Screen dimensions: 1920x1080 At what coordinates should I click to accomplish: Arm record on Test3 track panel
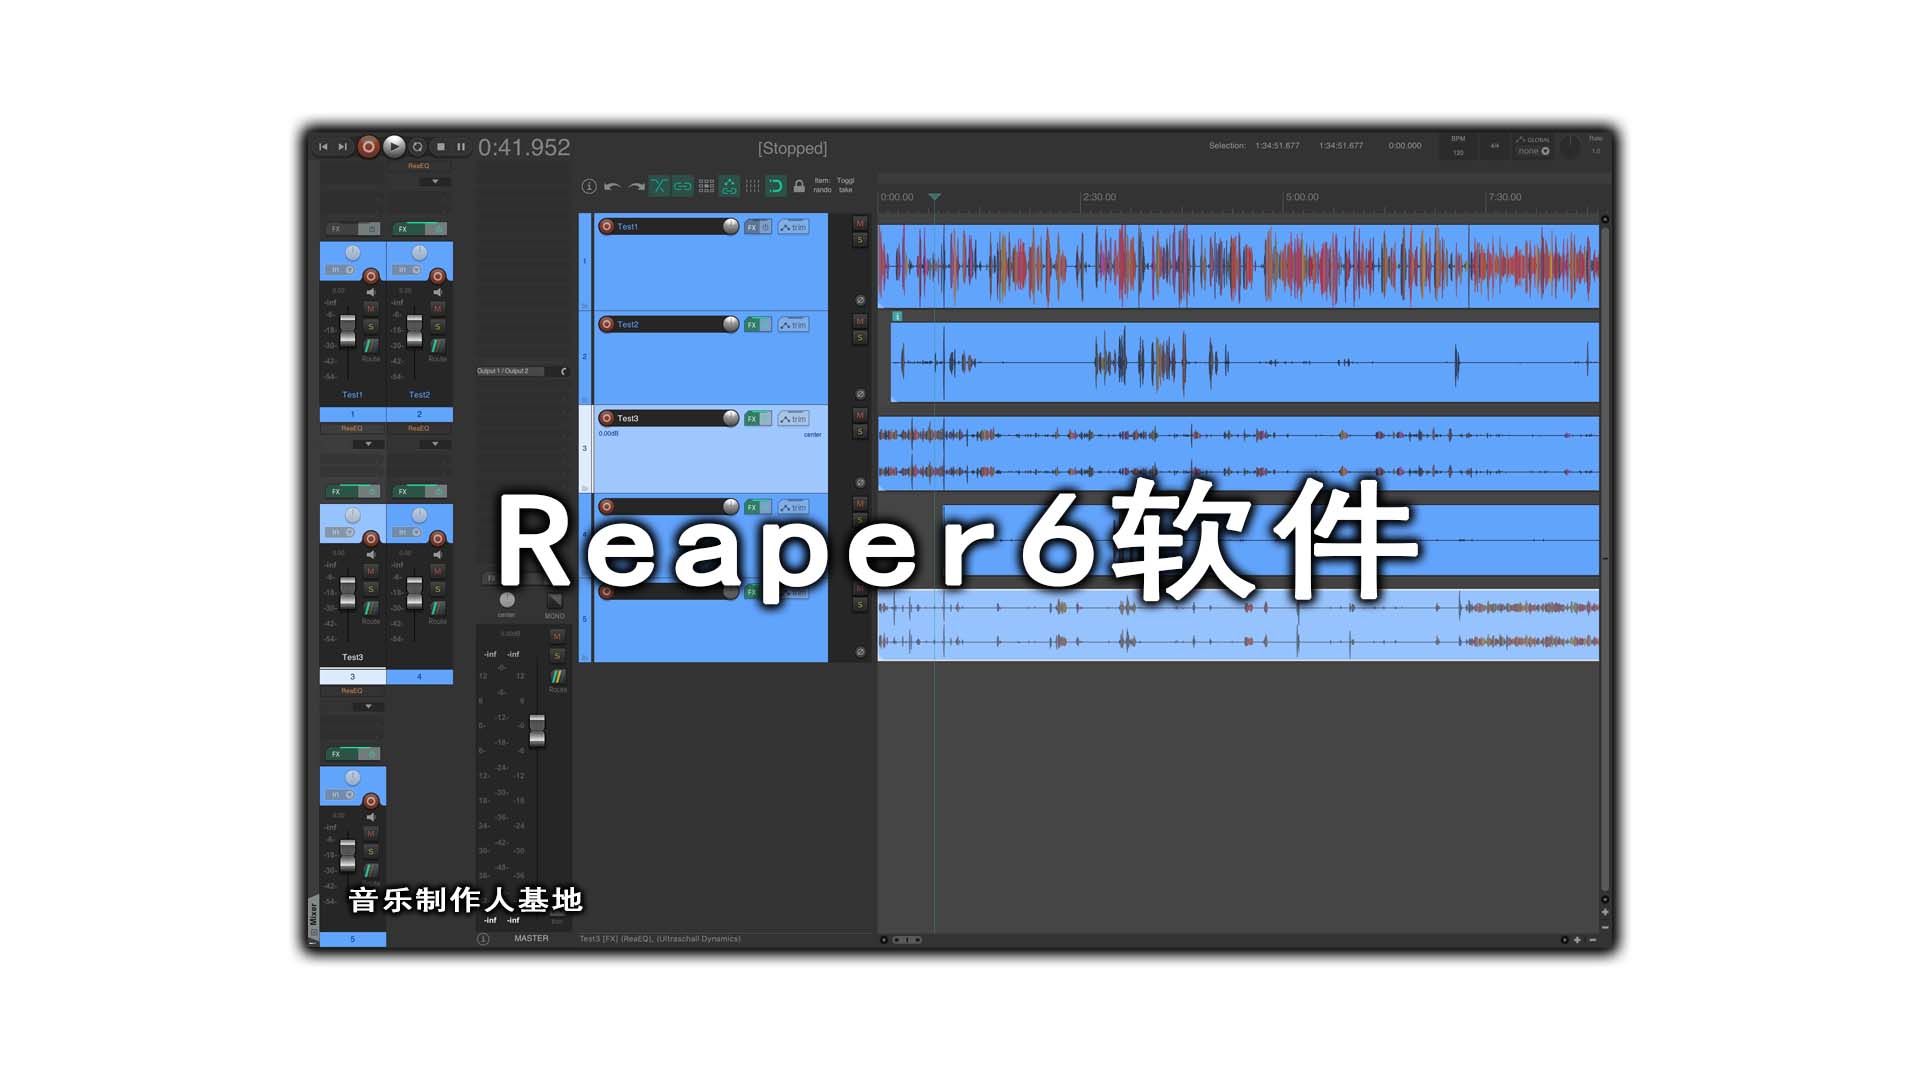pos(607,418)
